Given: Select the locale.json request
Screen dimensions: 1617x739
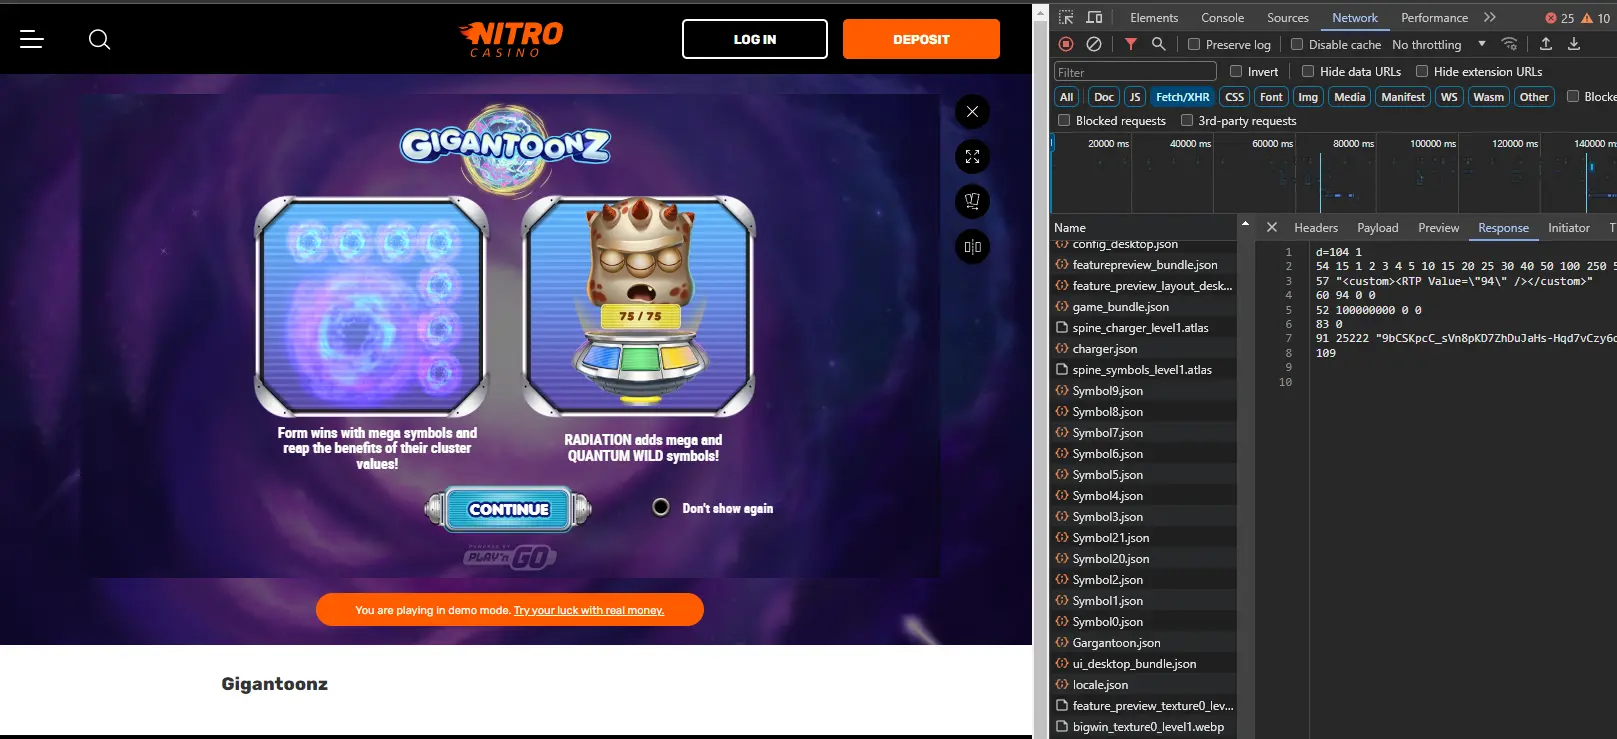Looking at the screenshot, I should (1145, 685).
